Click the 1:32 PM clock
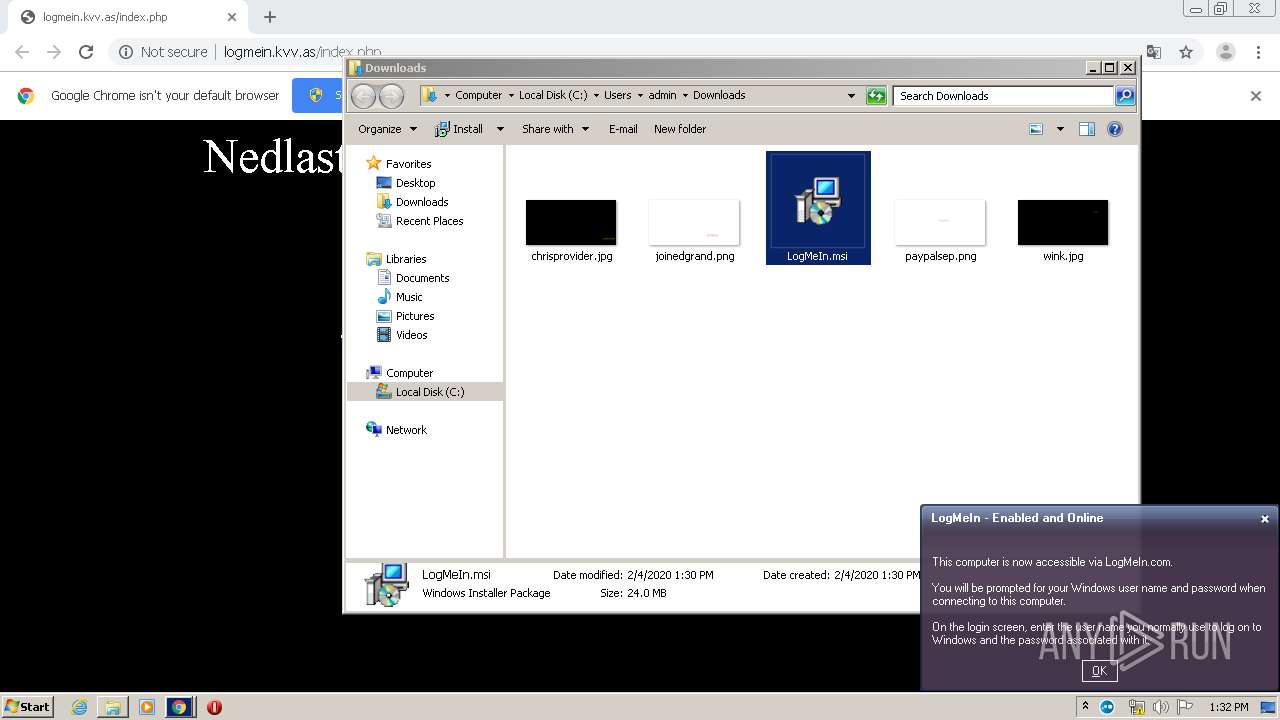The image size is (1280, 720). point(1228,707)
